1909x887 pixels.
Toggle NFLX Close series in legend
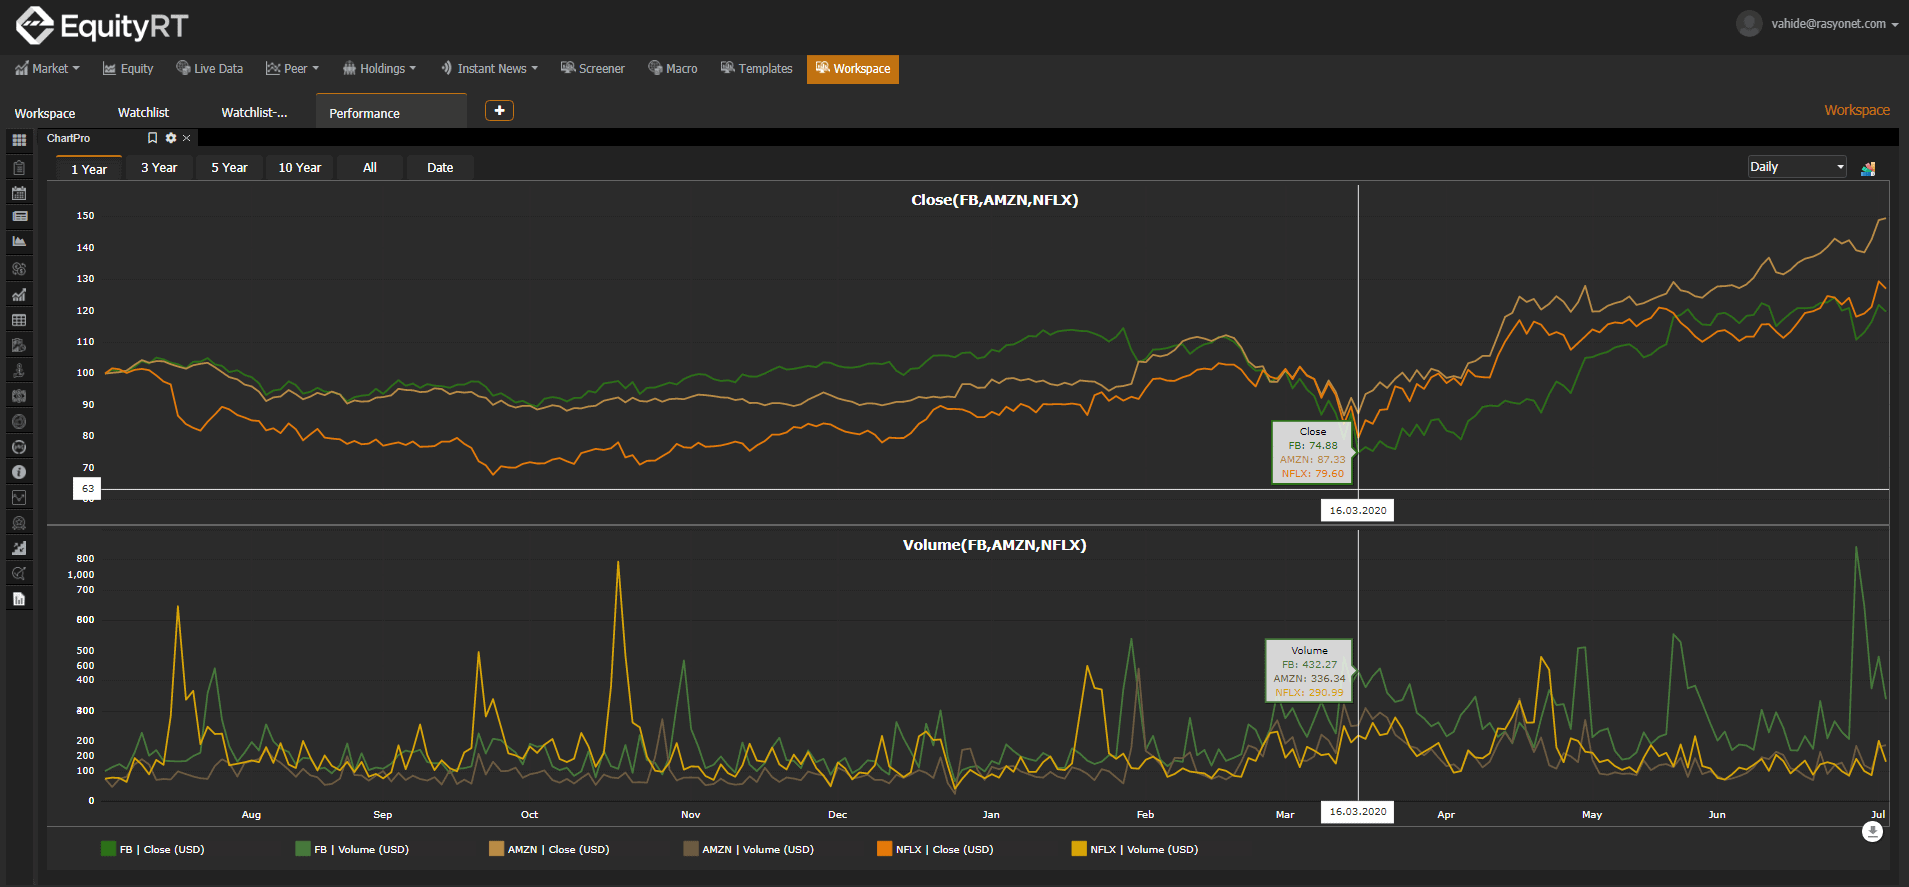[935, 849]
